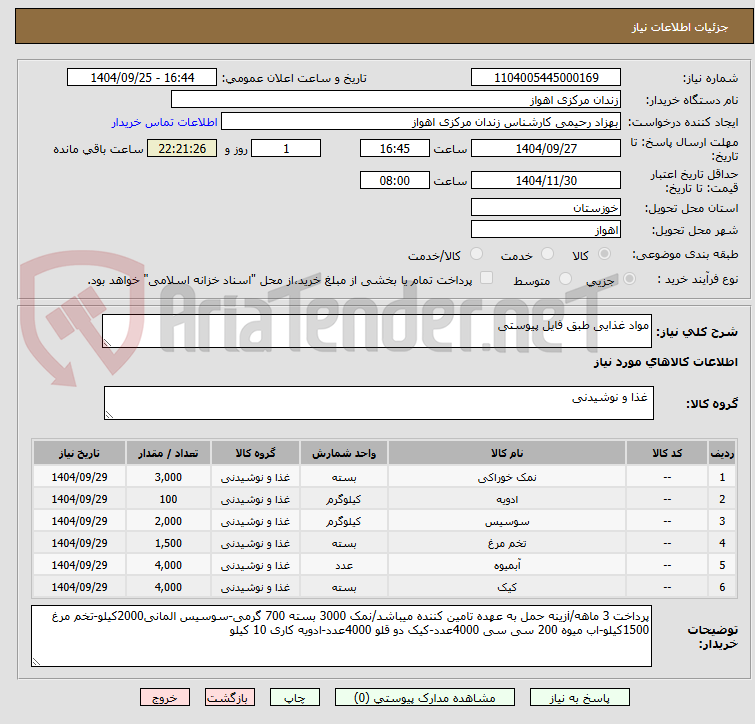Click unit کیلوگرم in سوسیس row
This screenshot has height=724, width=755.
coord(344,521)
